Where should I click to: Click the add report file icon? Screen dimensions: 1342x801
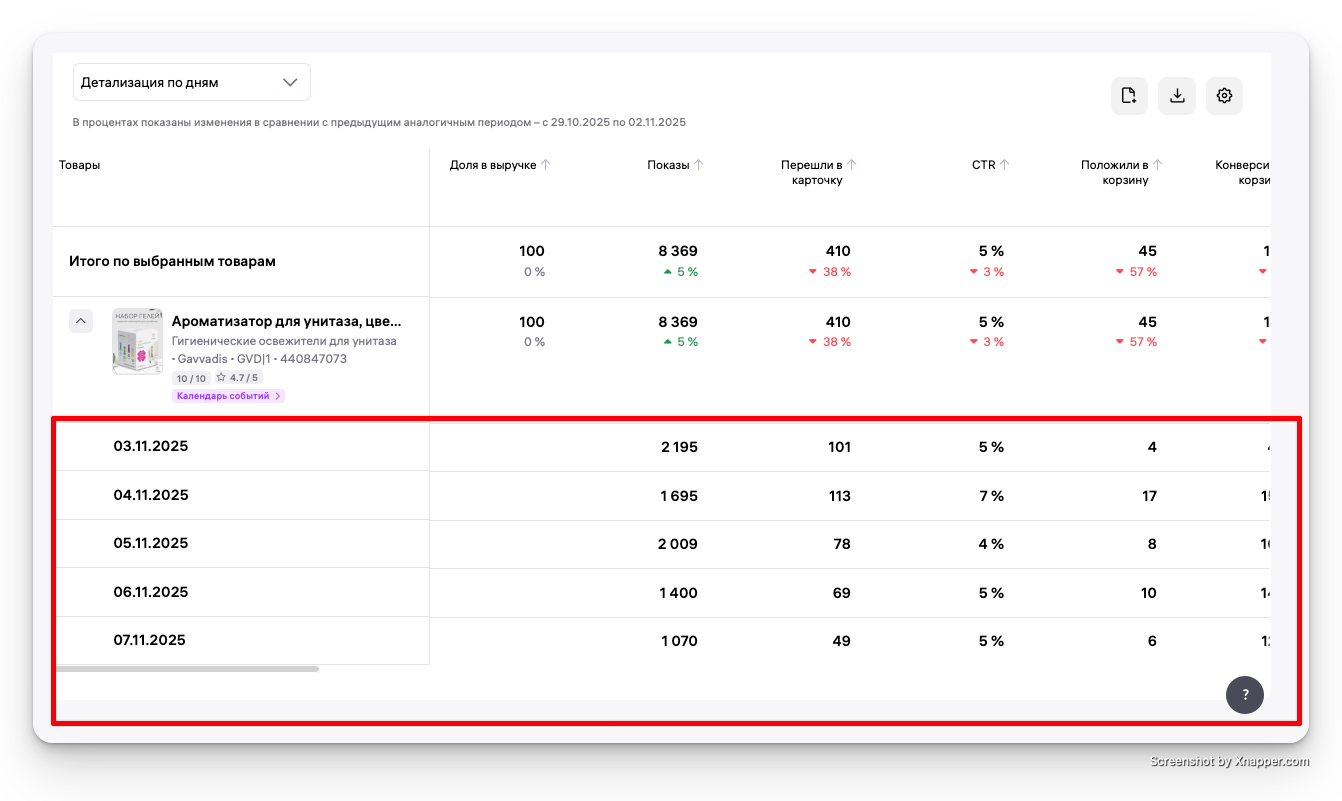(x=1129, y=96)
